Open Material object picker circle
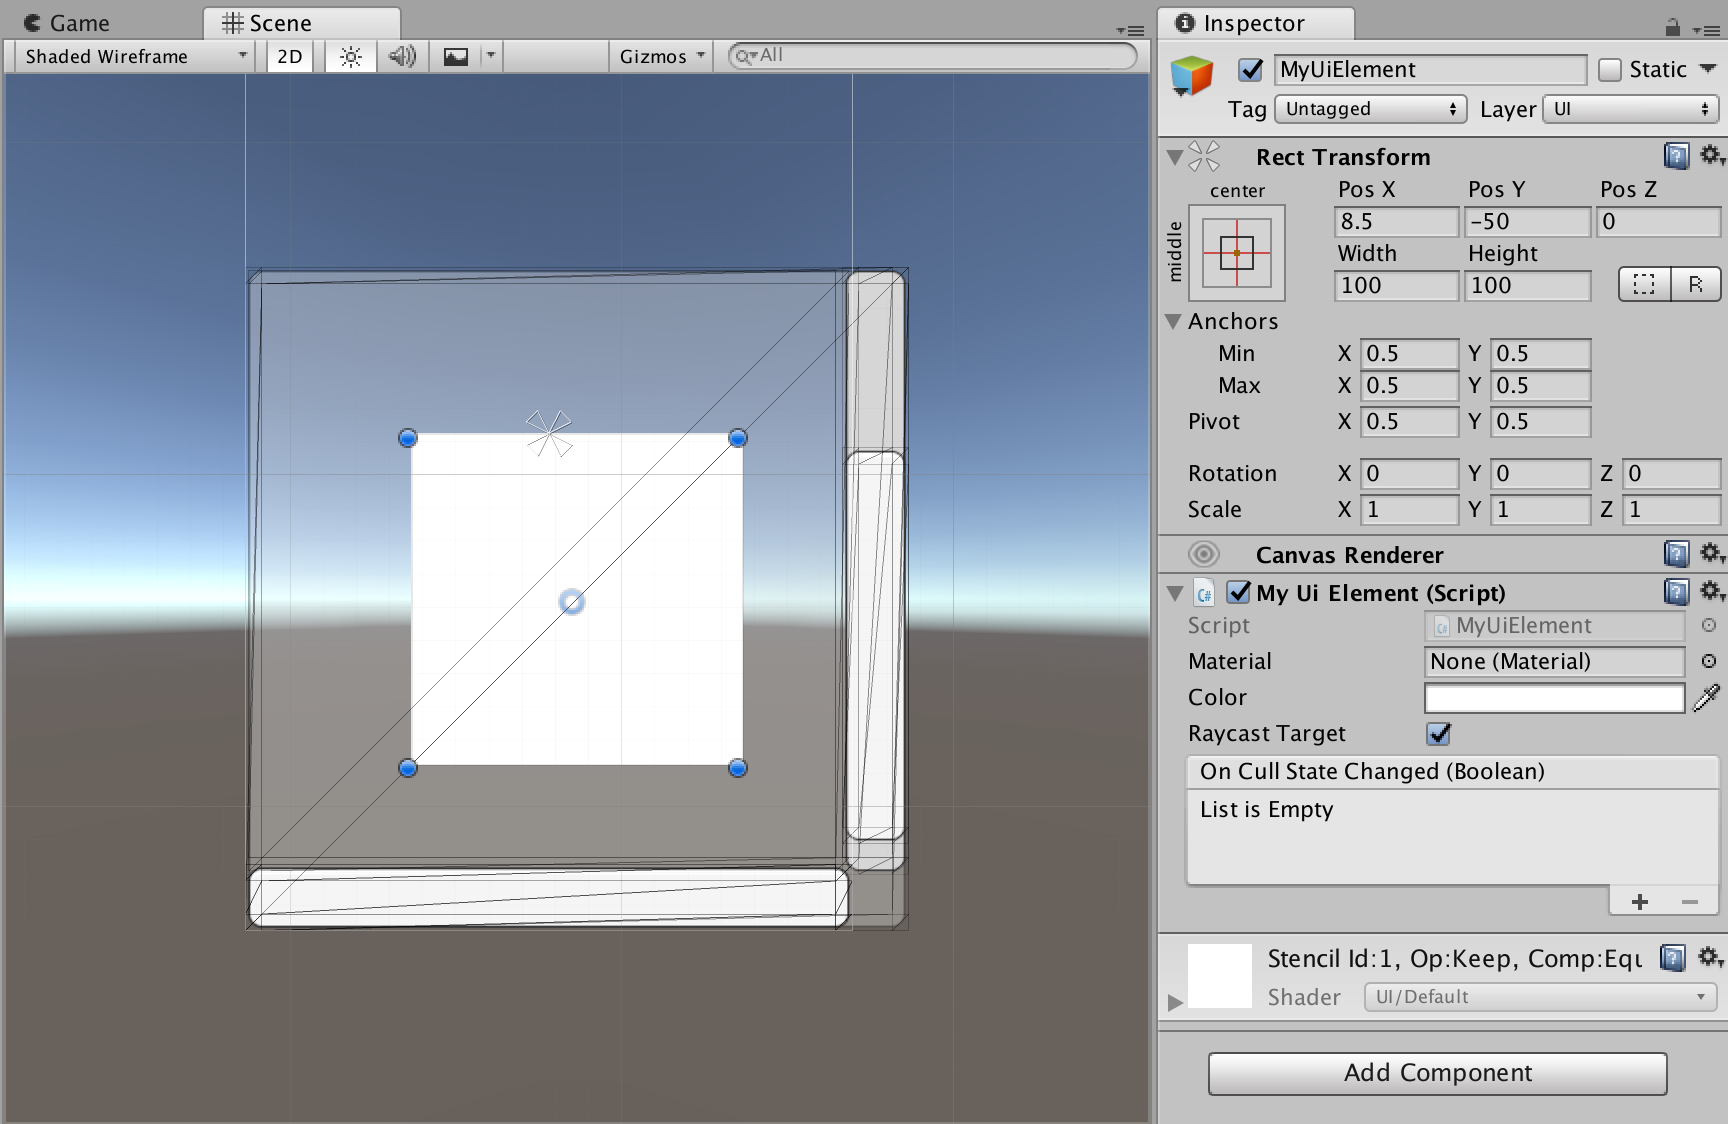The height and width of the screenshot is (1124, 1728). click(x=1709, y=661)
